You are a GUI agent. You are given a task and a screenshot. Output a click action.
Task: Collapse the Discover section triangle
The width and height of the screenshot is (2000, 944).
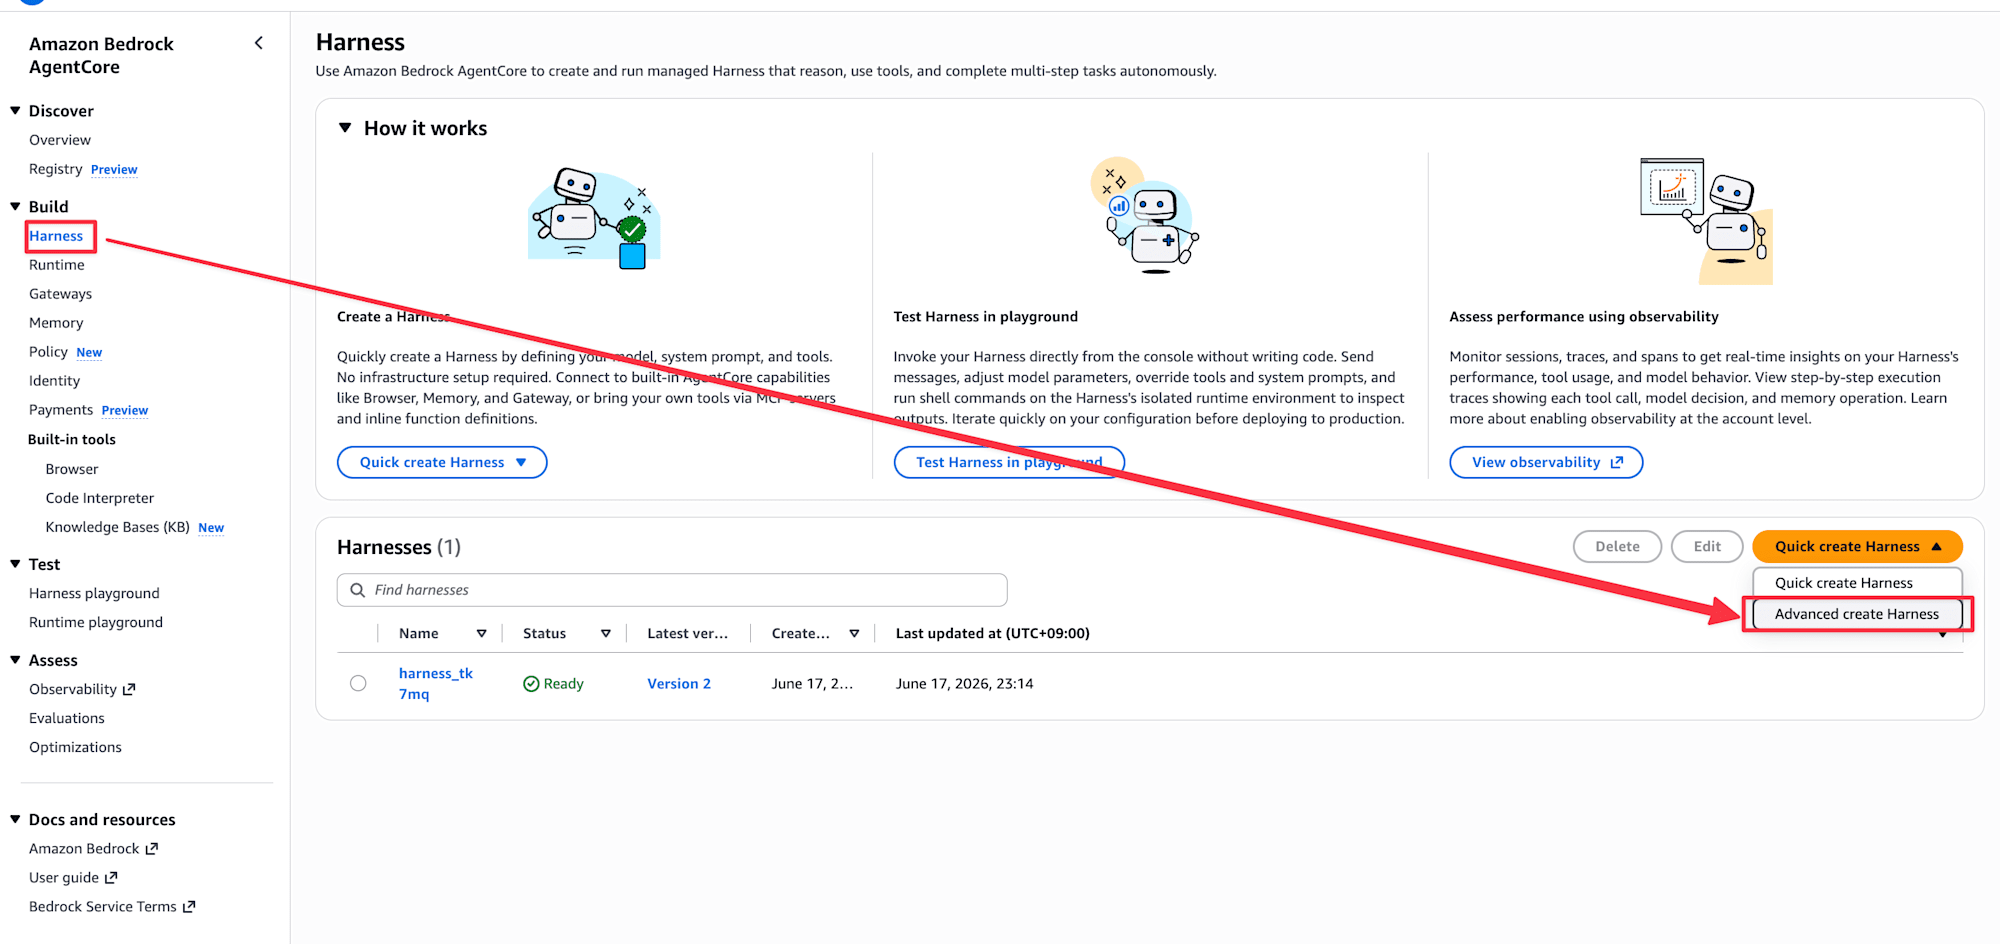tap(15, 111)
